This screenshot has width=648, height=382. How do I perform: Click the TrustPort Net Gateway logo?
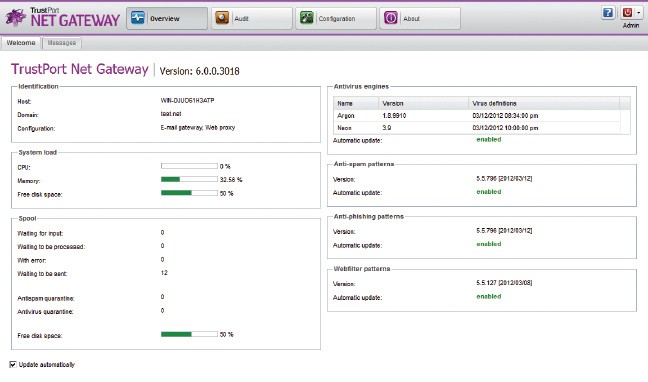62,18
